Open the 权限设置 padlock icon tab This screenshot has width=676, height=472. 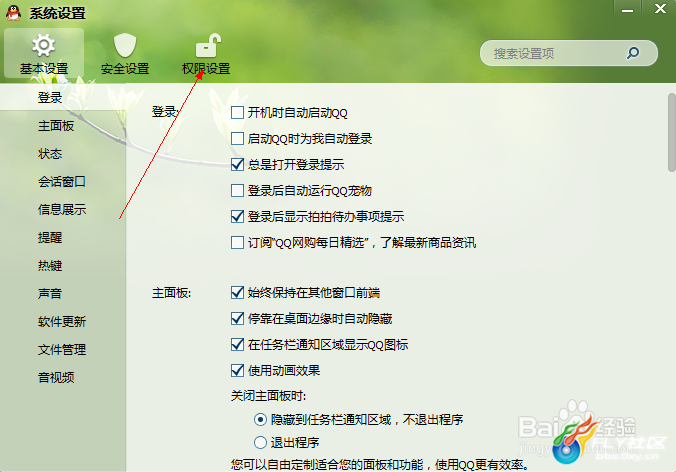206,54
